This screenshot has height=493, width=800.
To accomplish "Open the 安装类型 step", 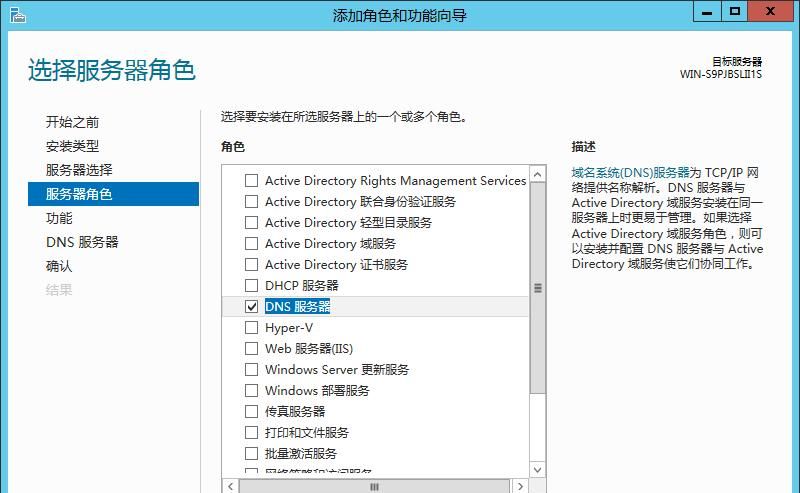I will pyautogui.click(x=72, y=146).
